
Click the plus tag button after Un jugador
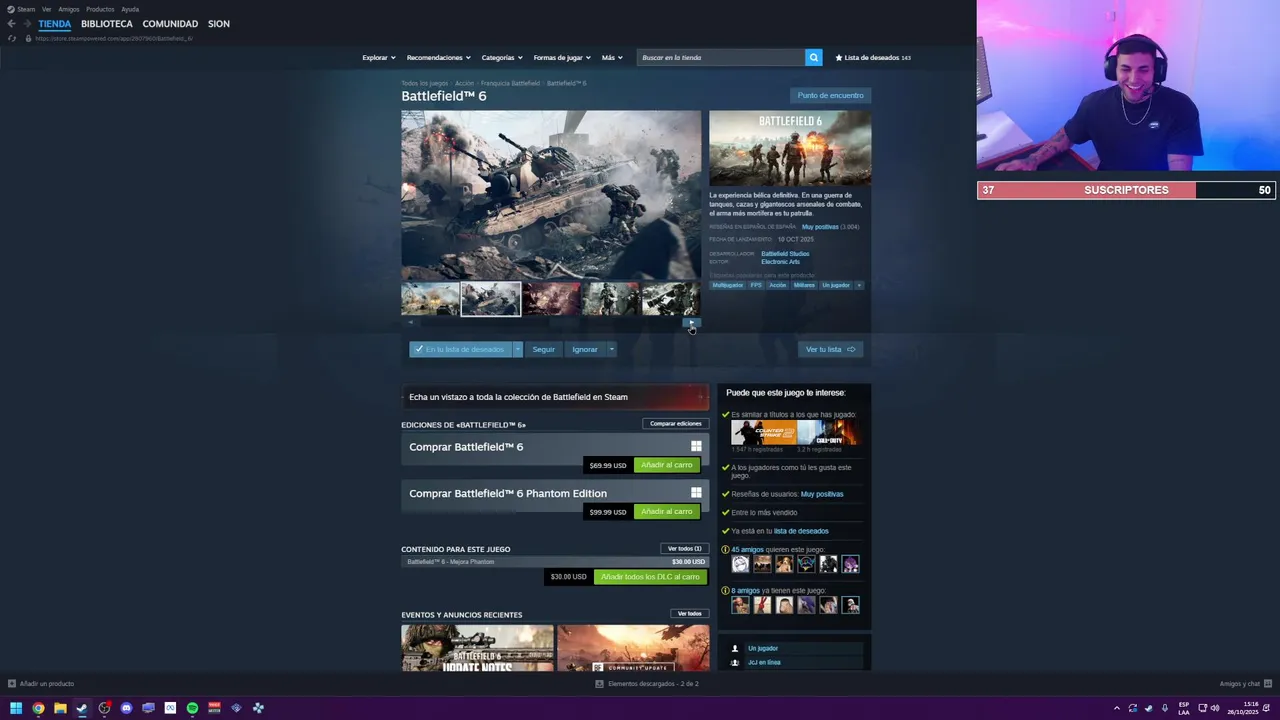(859, 285)
